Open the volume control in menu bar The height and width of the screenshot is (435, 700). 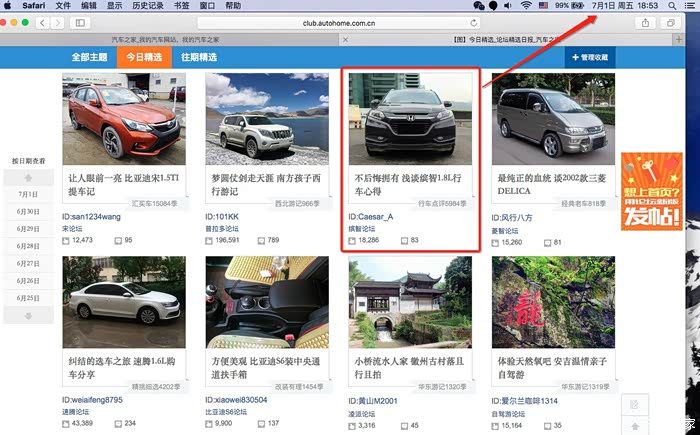pos(508,5)
